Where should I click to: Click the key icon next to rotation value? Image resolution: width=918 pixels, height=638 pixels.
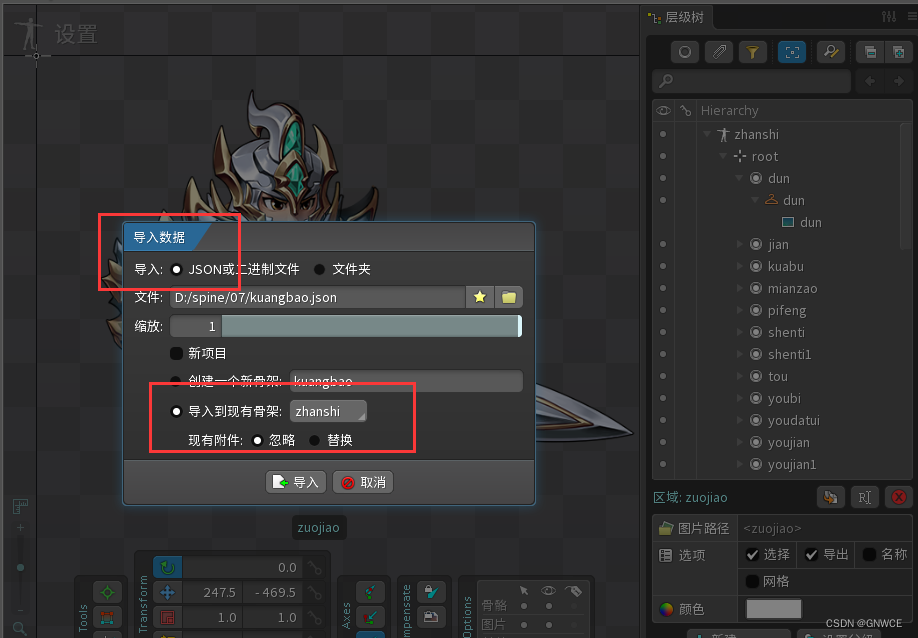[x=315, y=567]
